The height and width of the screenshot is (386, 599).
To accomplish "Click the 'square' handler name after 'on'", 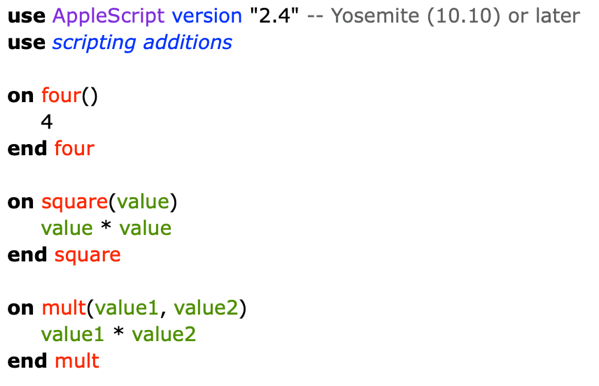I will pyautogui.click(x=75, y=202).
